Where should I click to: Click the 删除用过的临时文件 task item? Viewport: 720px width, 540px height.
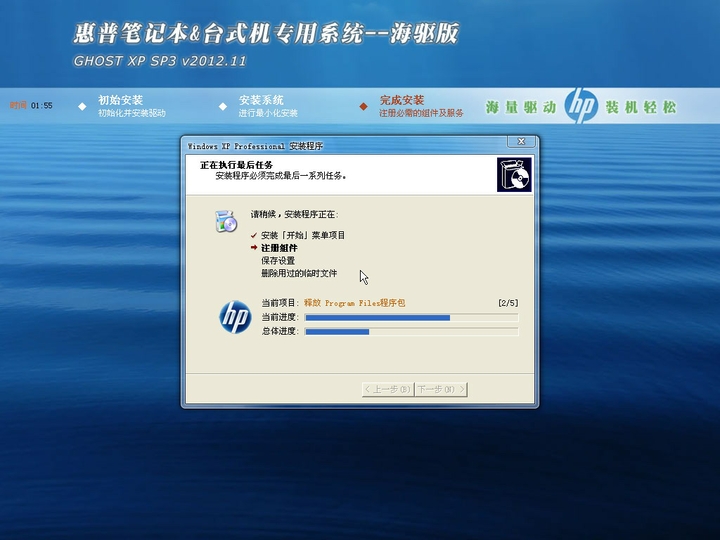pos(299,273)
